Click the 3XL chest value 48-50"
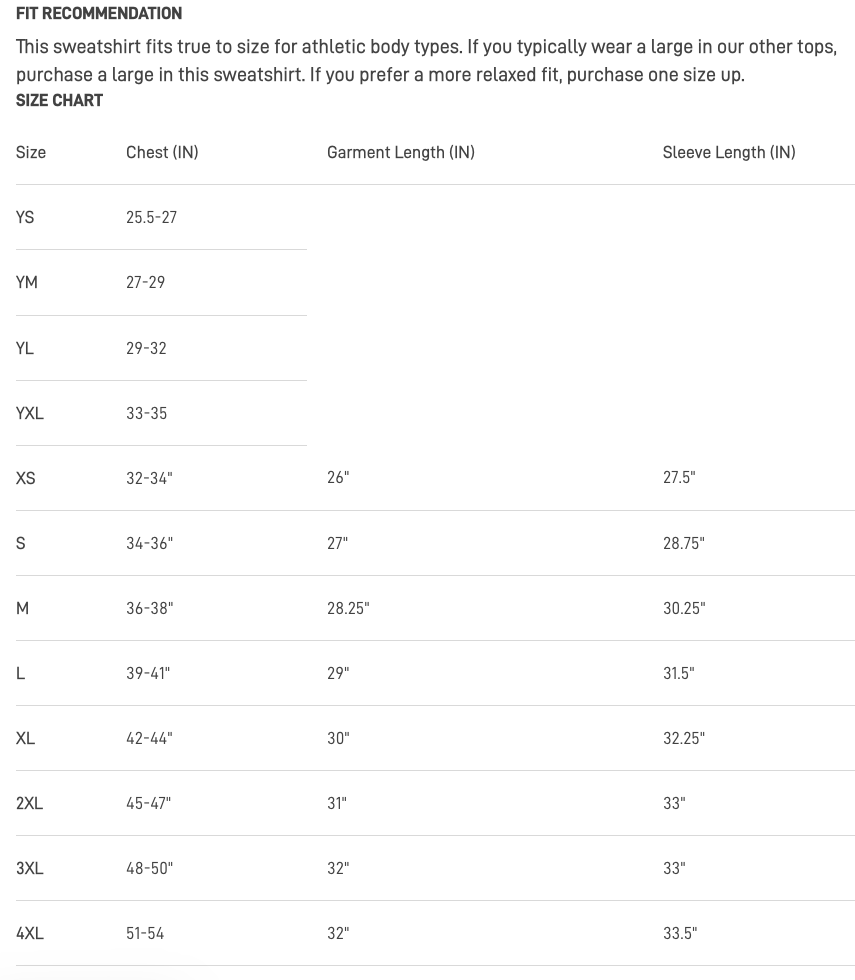The height and width of the screenshot is (980, 855). [149, 868]
